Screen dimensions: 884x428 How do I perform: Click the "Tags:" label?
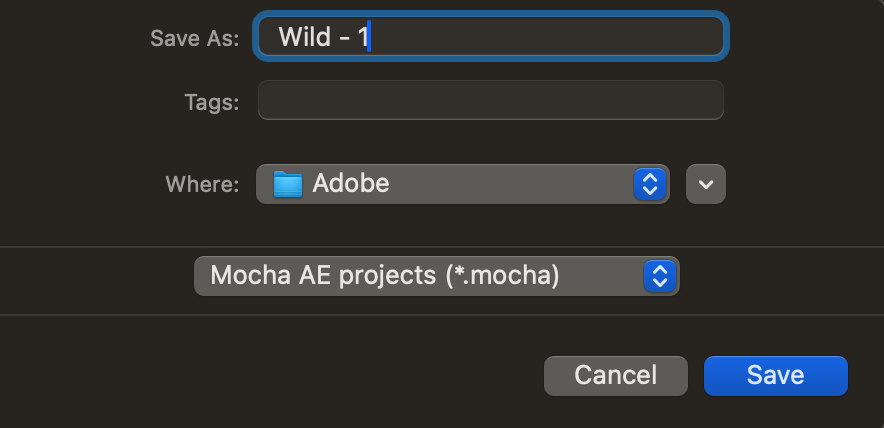[x=211, y=101]
